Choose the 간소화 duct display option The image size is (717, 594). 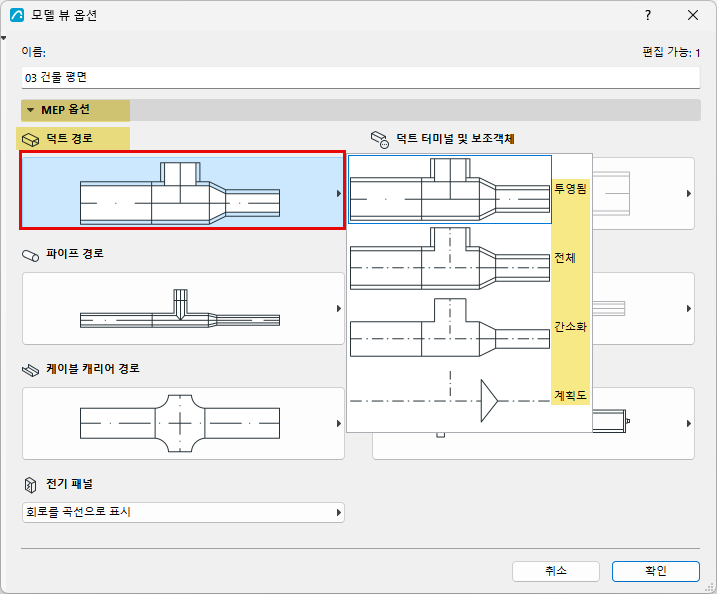(469, 327)
